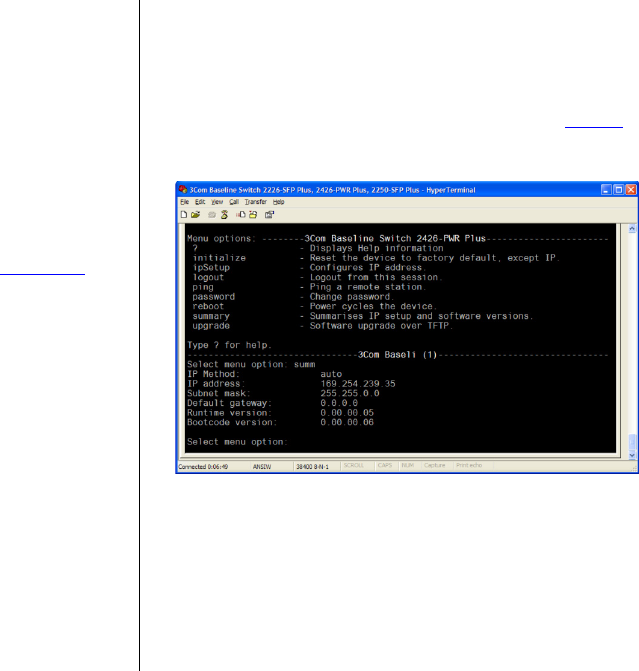Click the 'Connected 0:06:49' status entry

pos(203,466)
